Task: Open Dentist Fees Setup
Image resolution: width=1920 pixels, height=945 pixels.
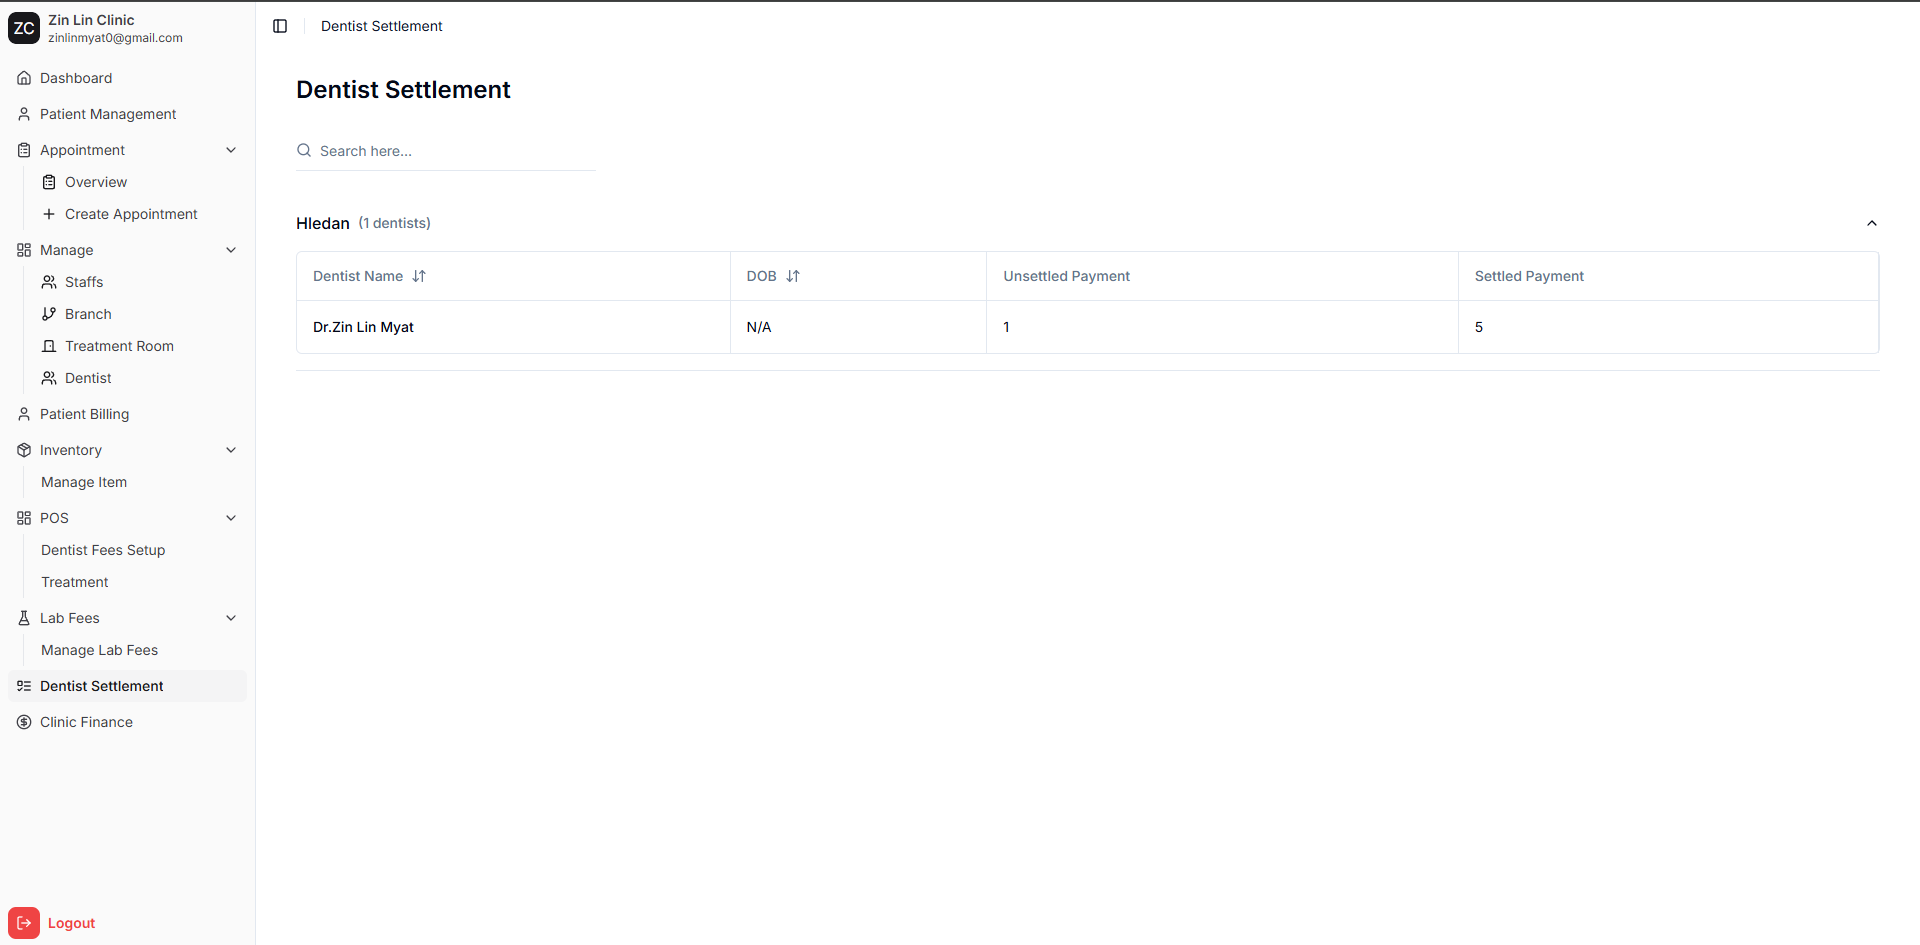Action: pos(103,550)
